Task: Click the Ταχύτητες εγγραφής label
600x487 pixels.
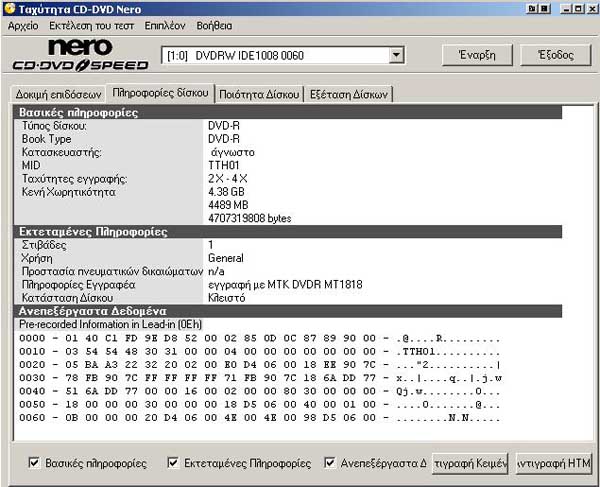Action: (74, 179)
